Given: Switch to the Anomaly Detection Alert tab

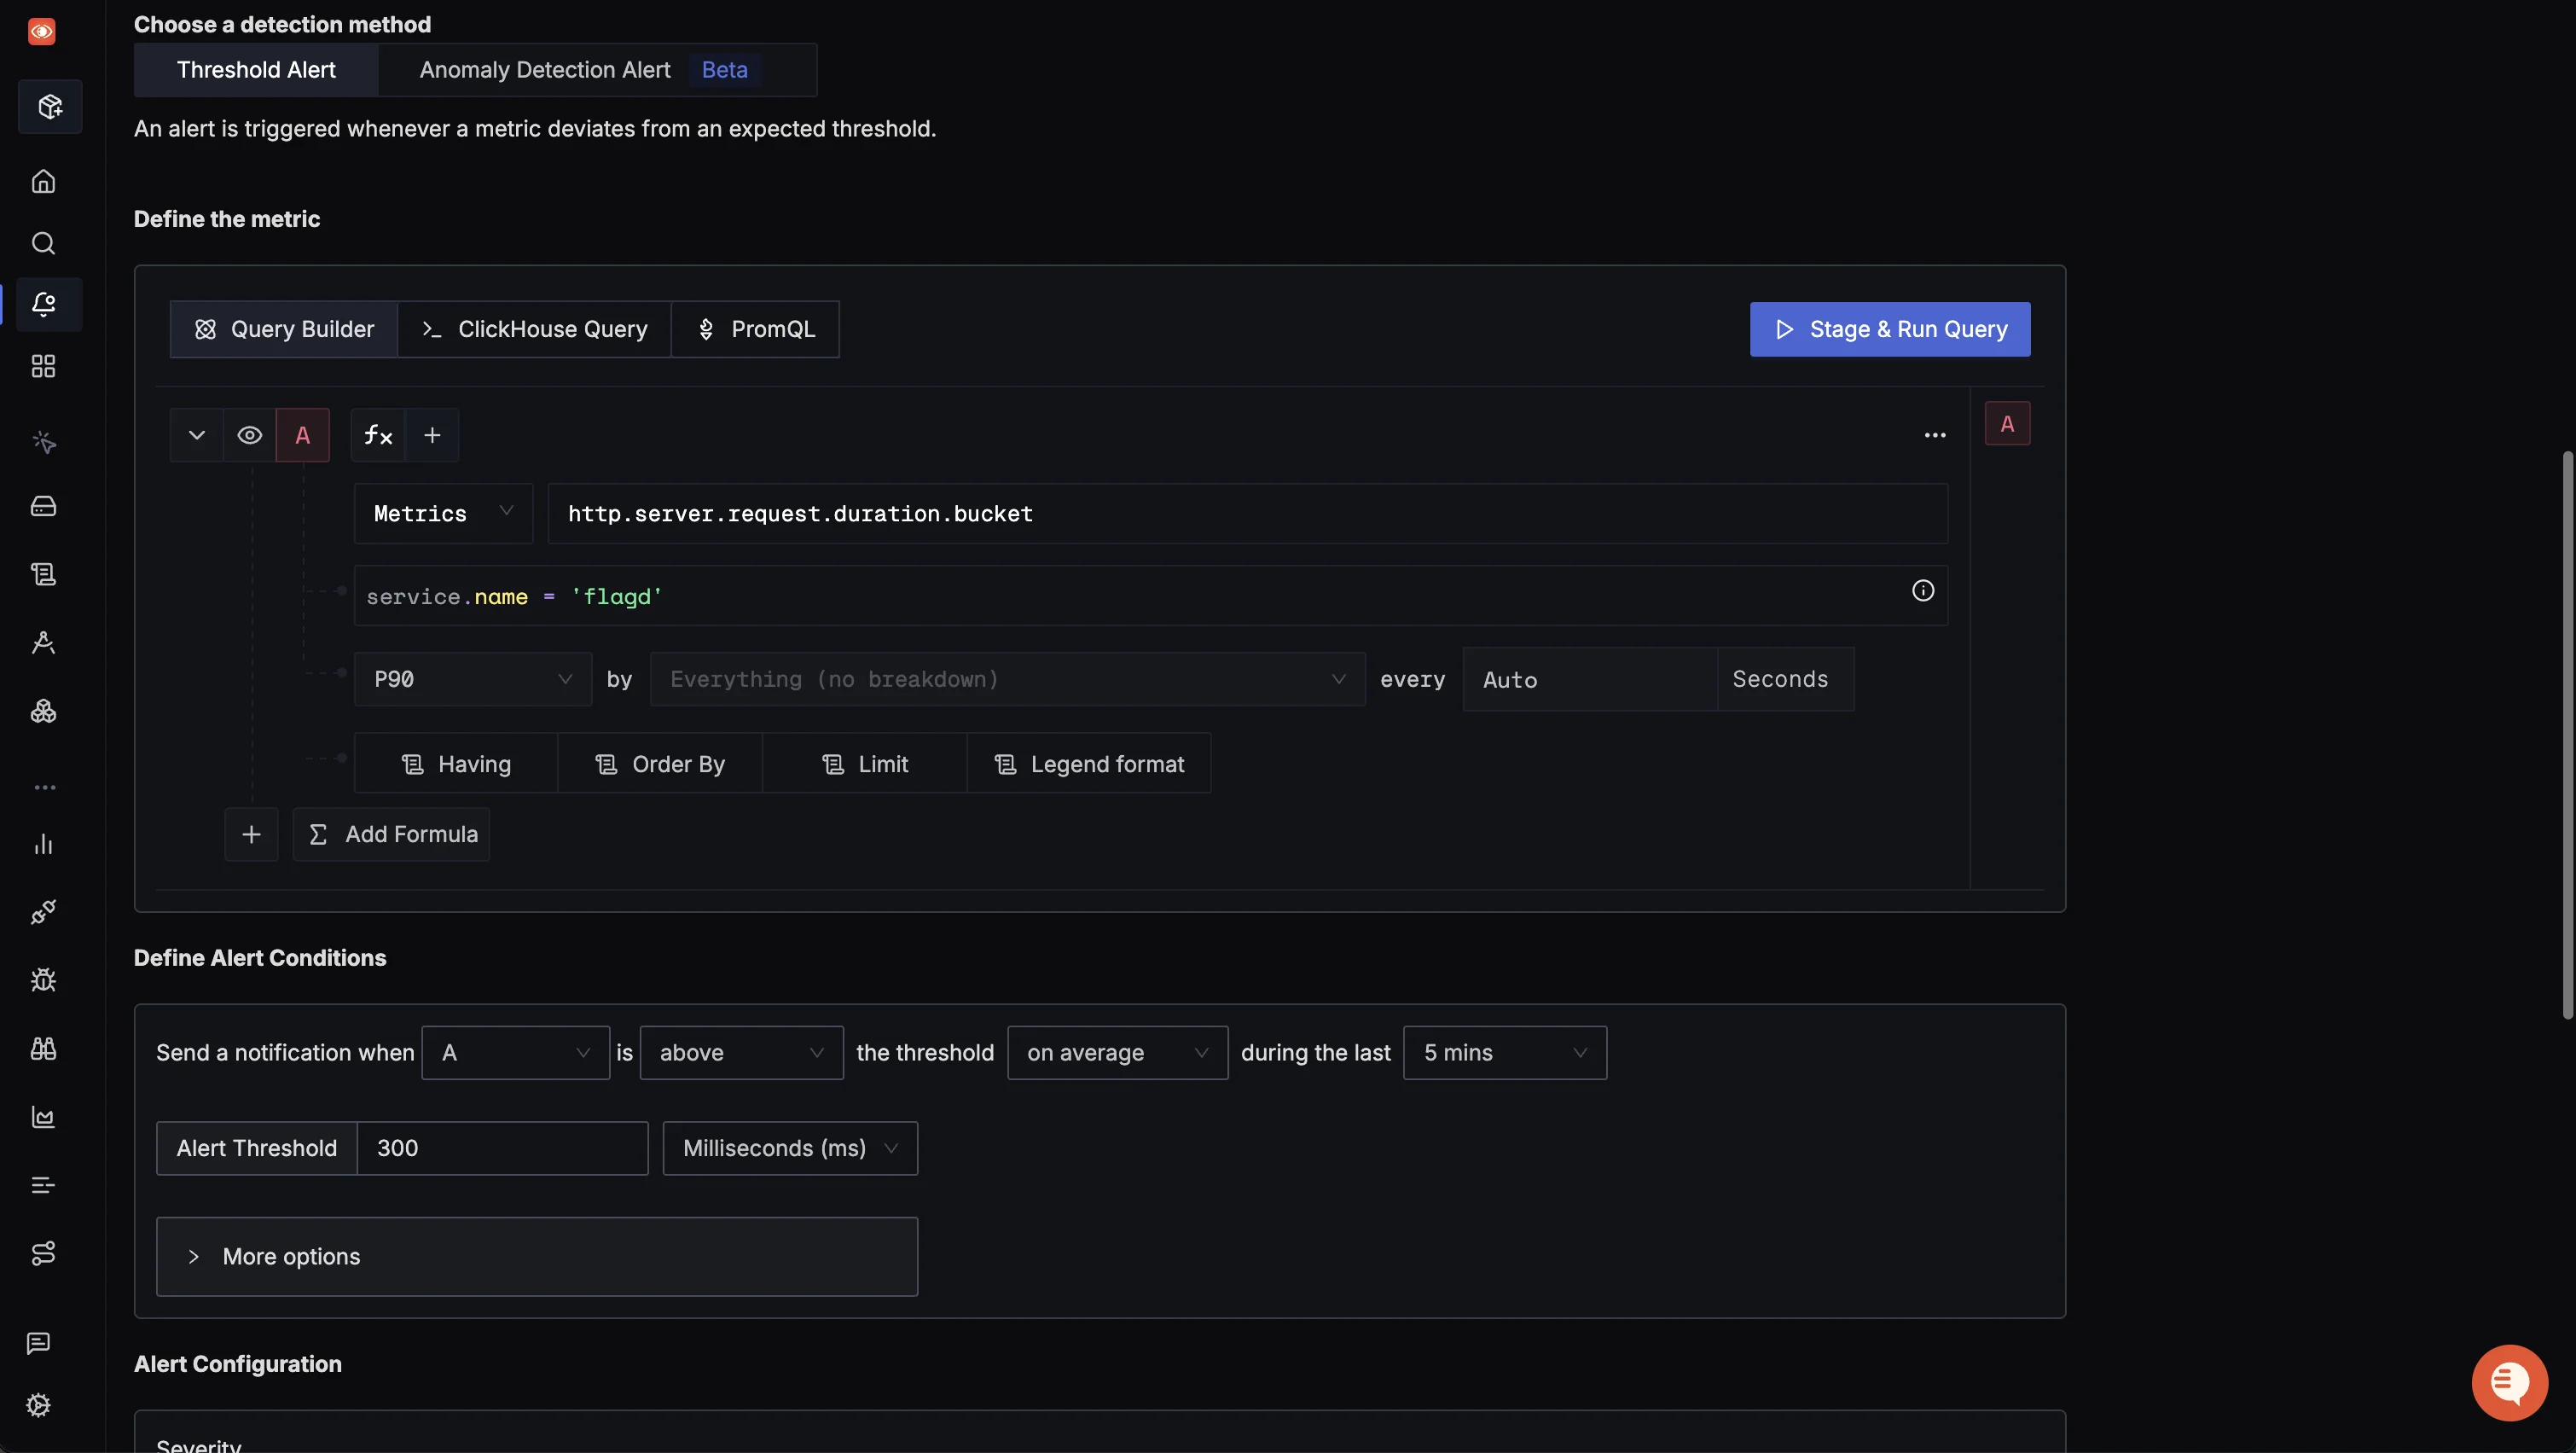Looking at the screenshot, I should click(x=544, y=69).
